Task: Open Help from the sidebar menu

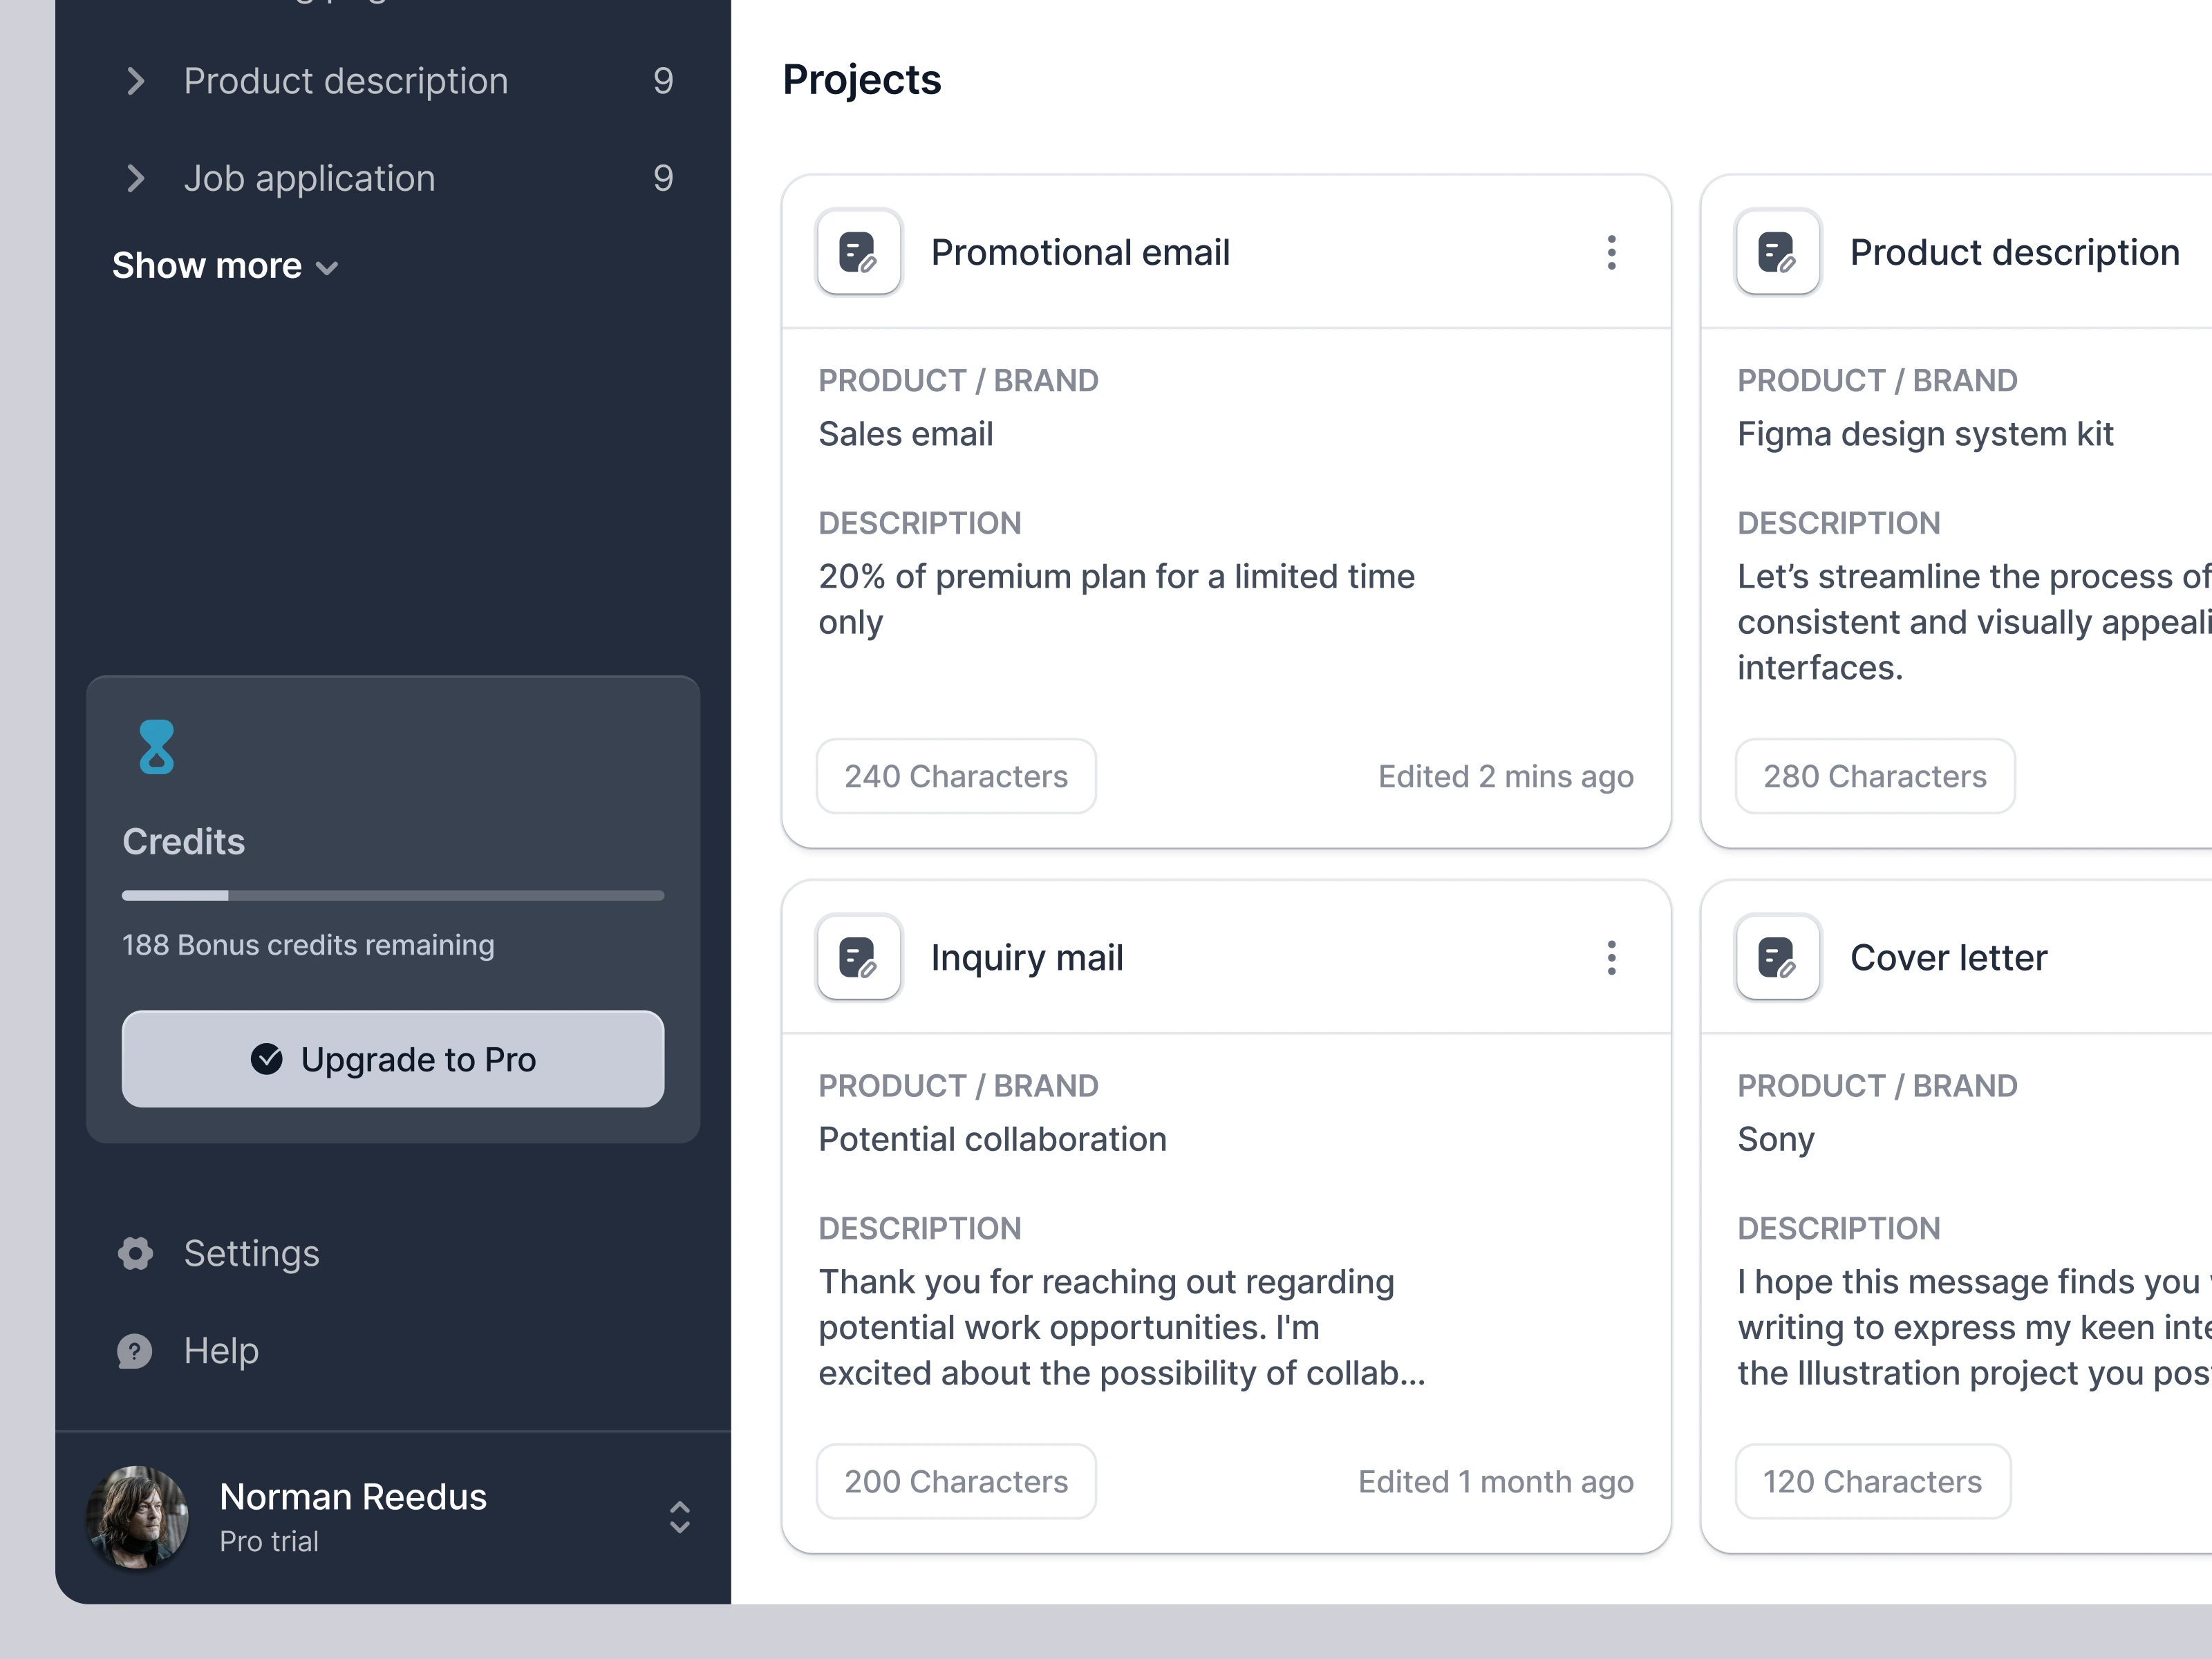Action: [x=221, y=1351]
